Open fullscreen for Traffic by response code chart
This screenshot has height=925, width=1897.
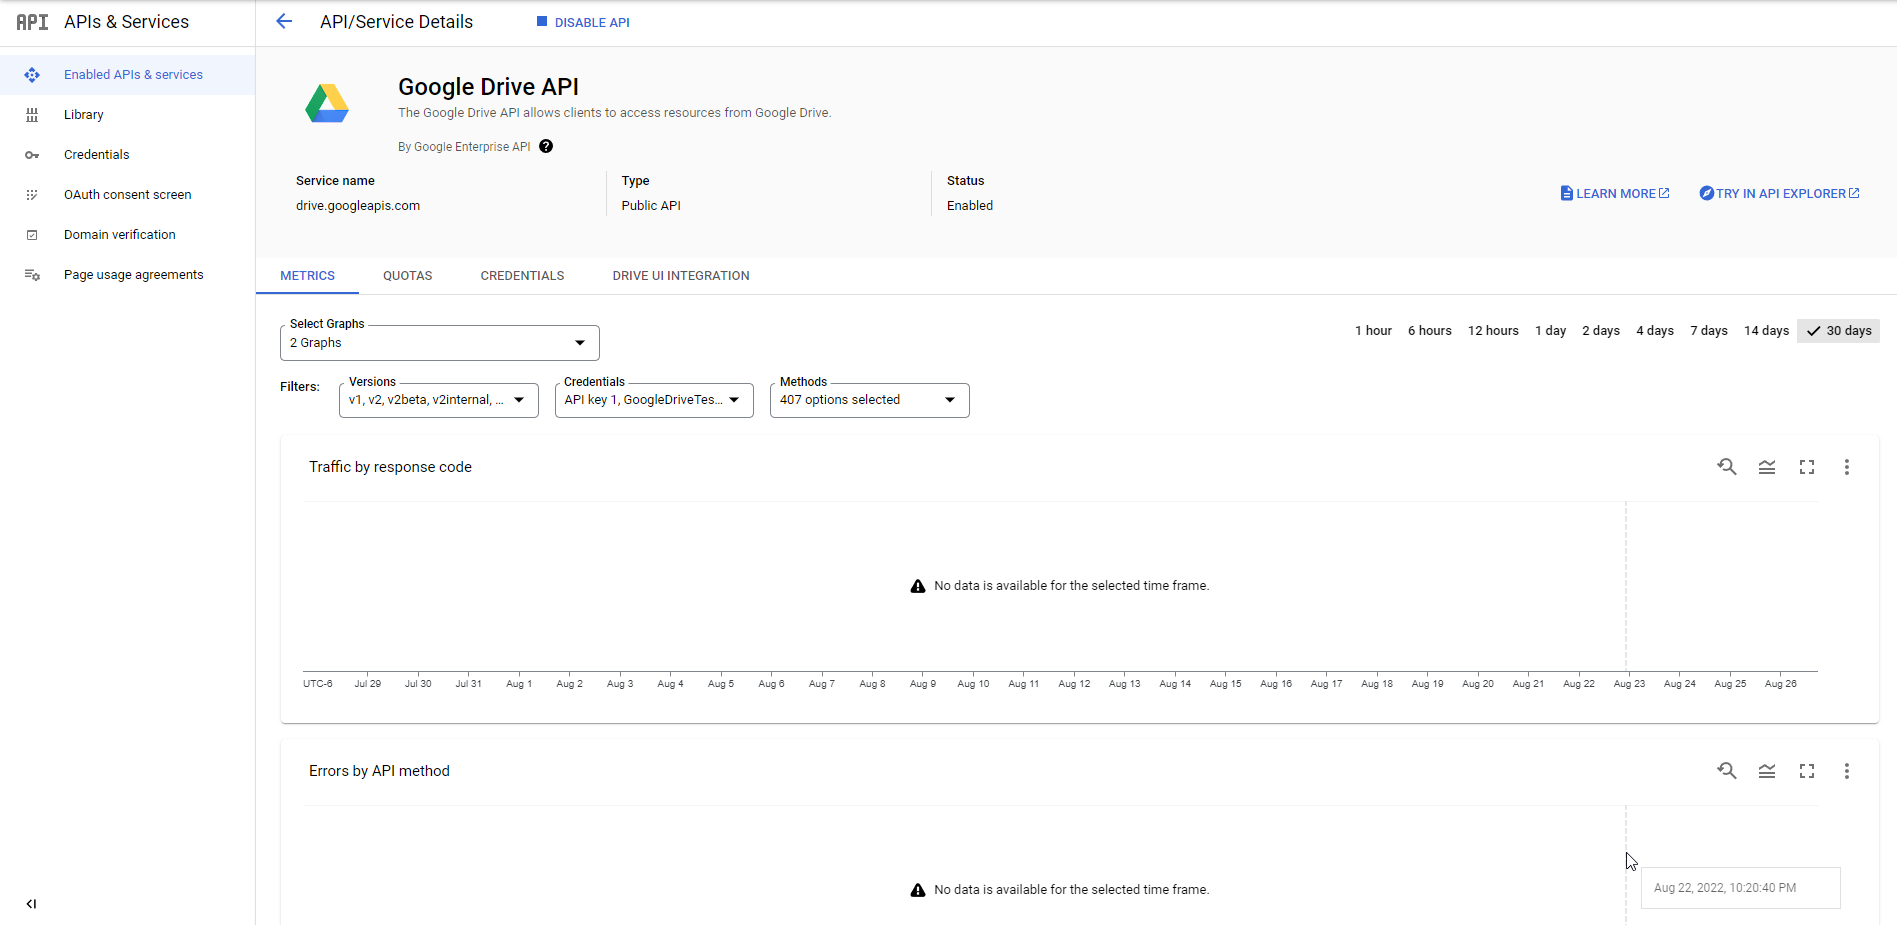tap(1807, 467)
